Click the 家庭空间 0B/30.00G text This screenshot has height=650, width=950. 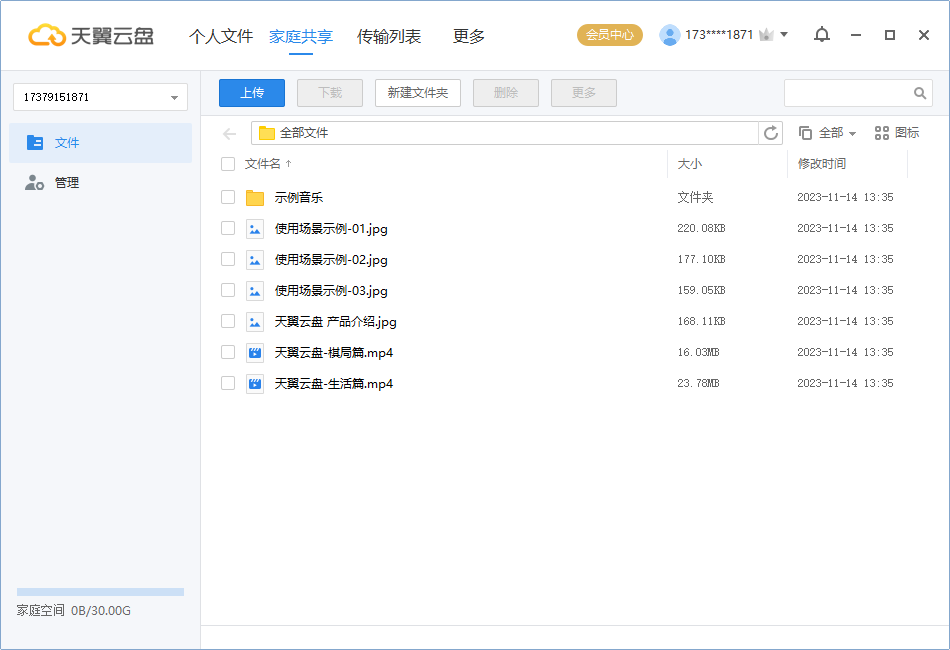click(x=73, y=611)
